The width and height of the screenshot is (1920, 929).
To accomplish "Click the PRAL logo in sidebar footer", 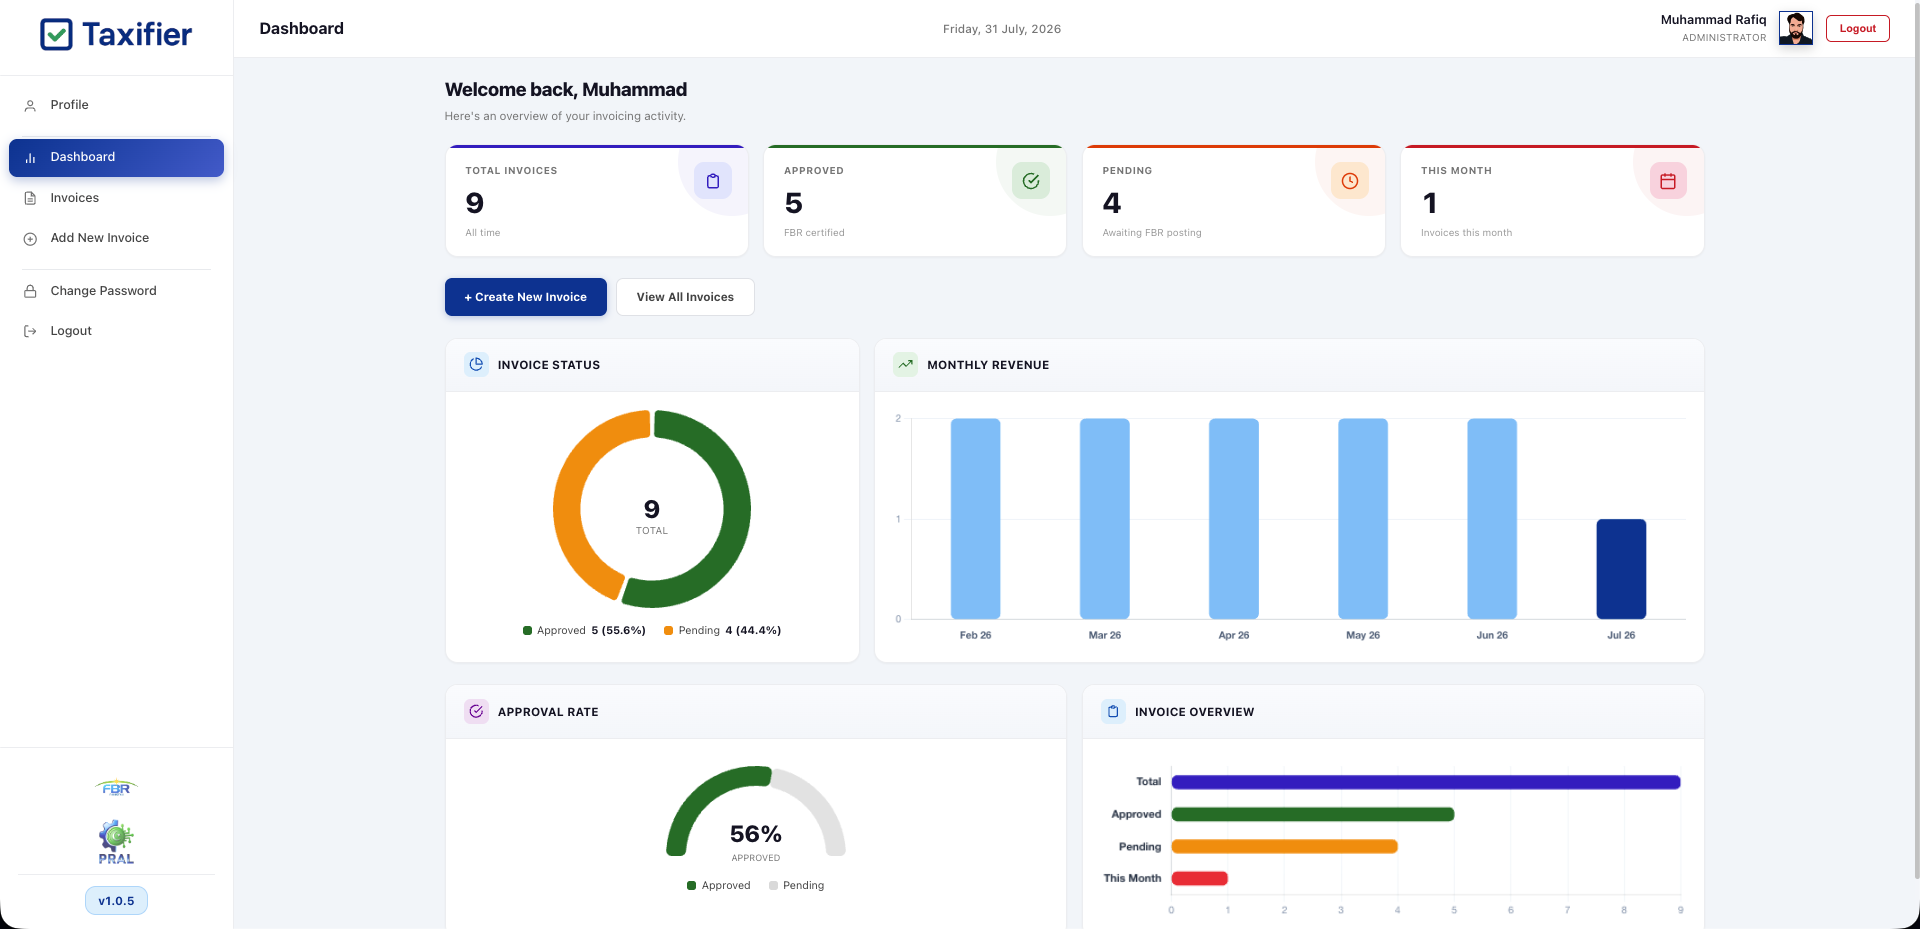I will [x=116, y=842].
